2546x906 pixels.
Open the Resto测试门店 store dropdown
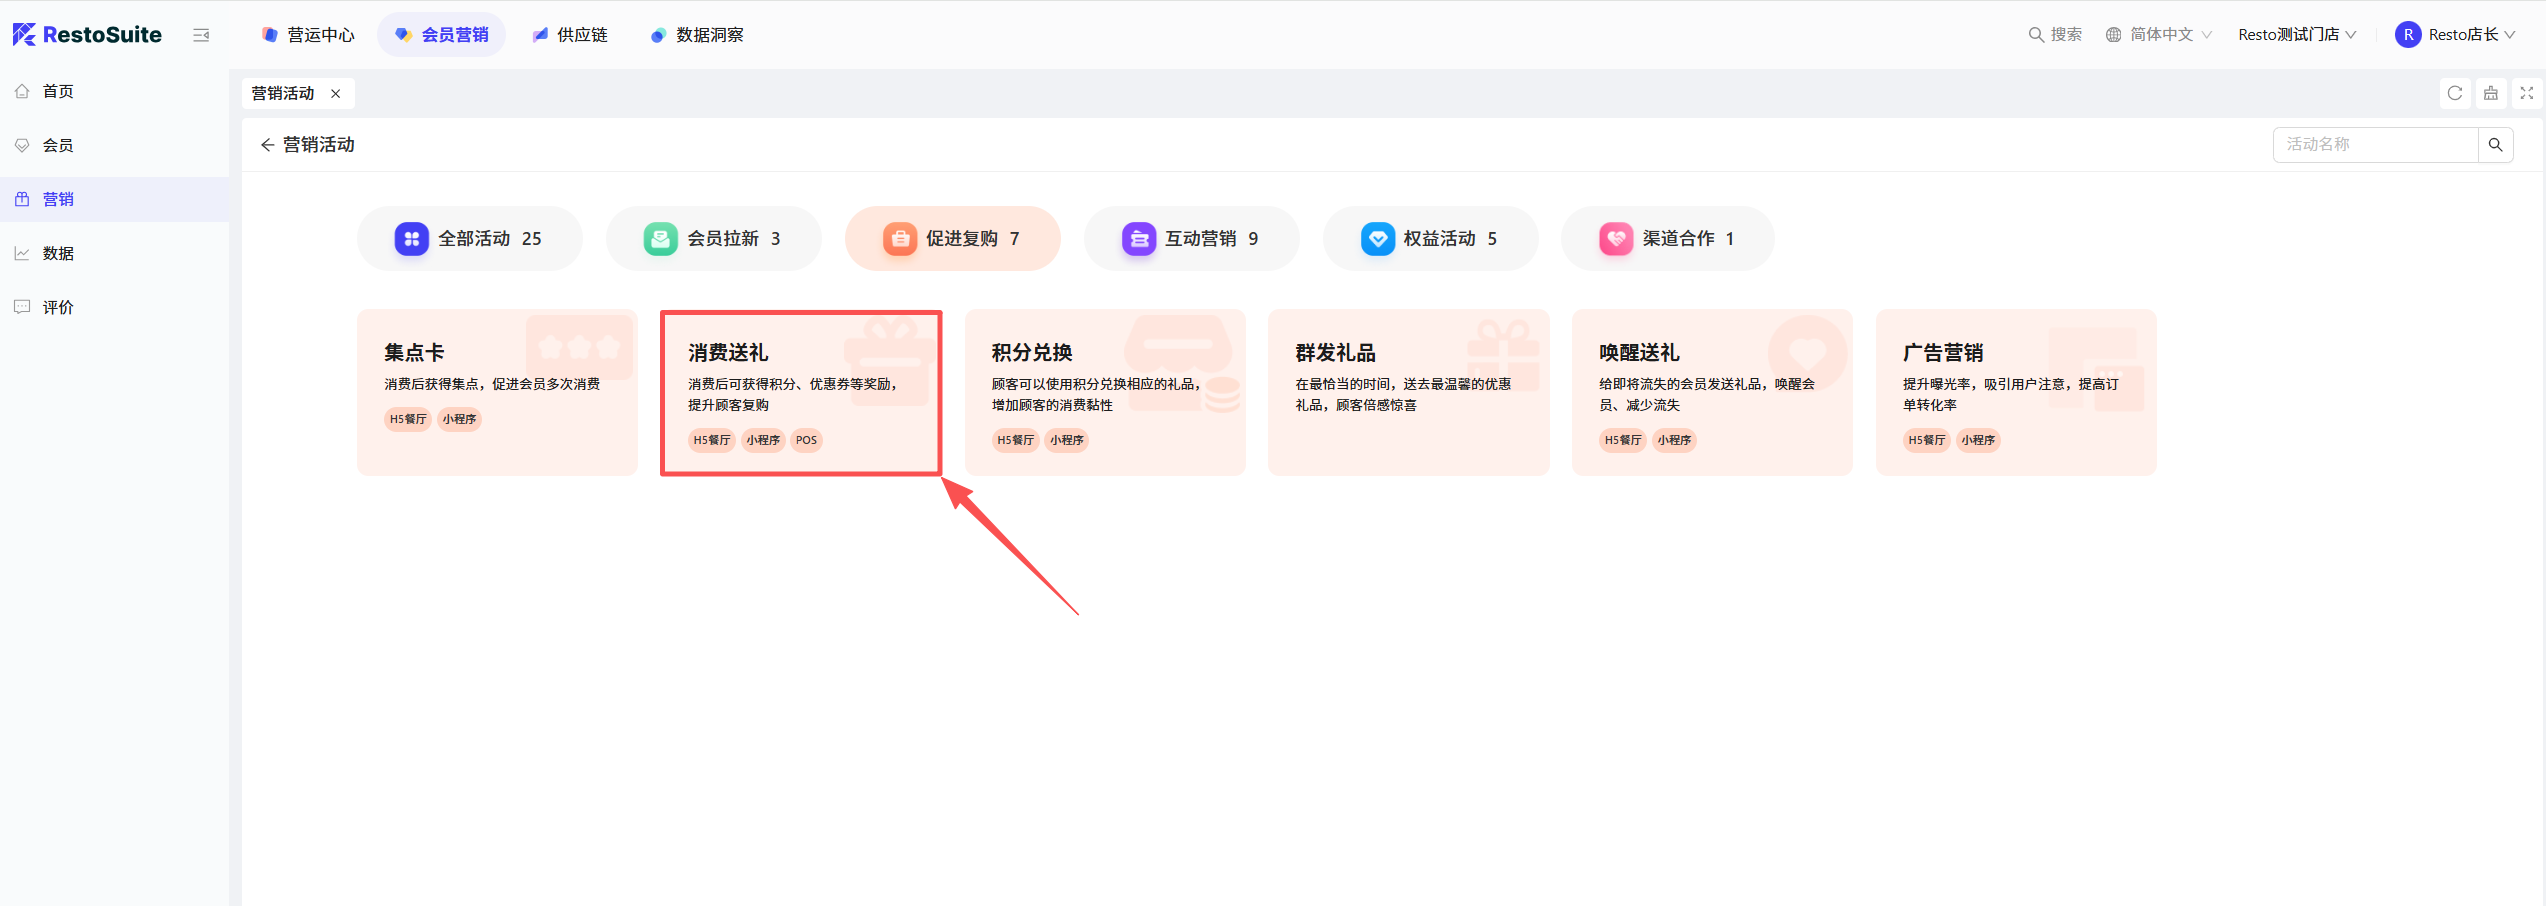coord(2296,35)
